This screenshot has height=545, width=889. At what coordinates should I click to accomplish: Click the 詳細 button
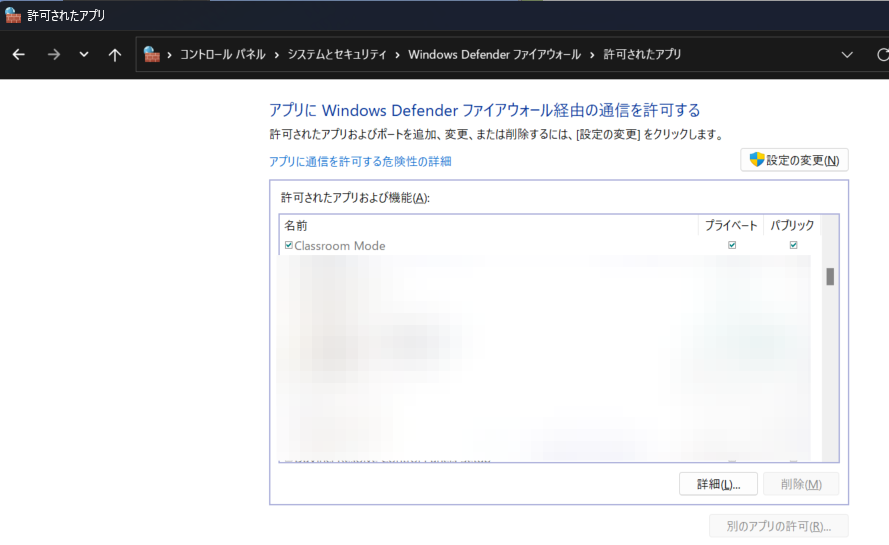(717, 484)
